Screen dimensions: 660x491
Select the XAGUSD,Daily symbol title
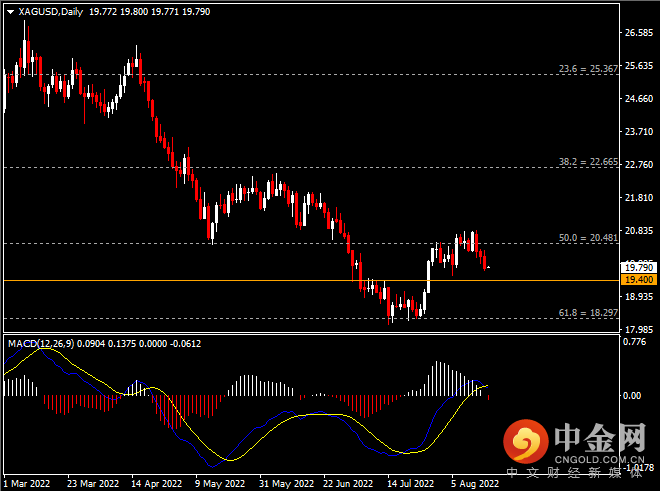click(x=51, y=12)
